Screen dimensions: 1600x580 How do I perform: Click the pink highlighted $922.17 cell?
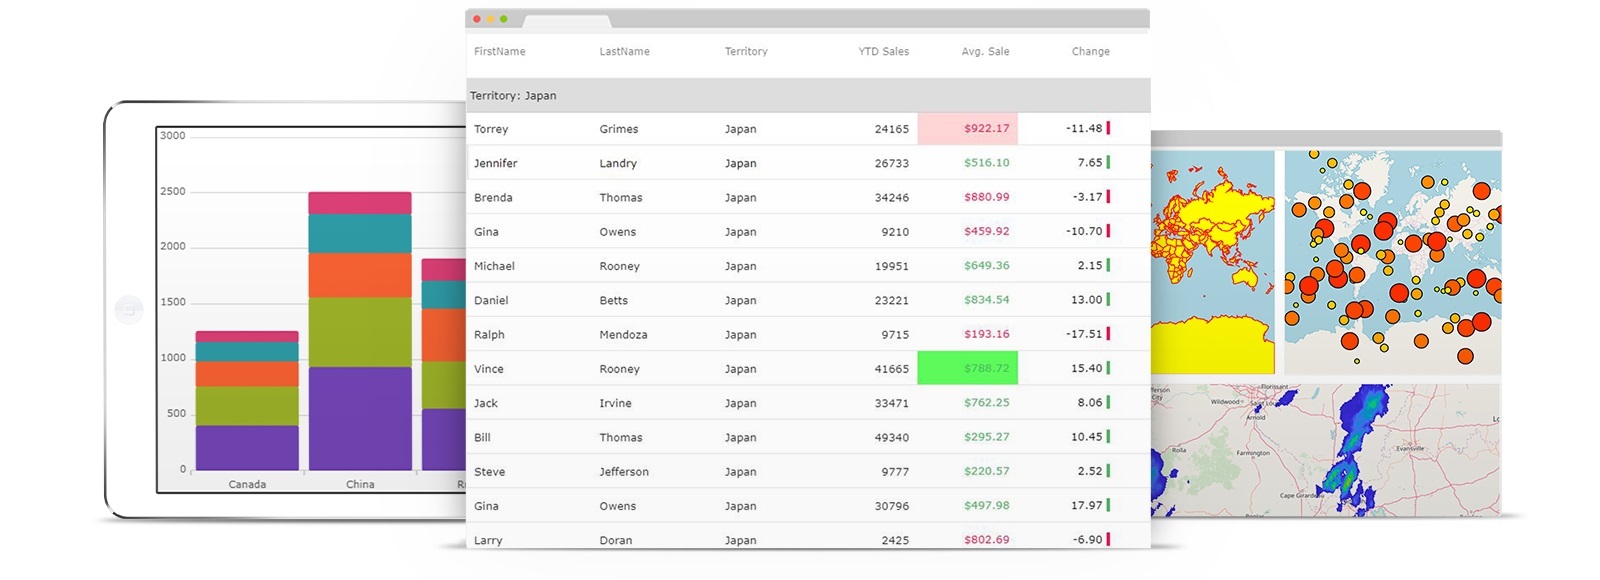(x=967, y=128)
